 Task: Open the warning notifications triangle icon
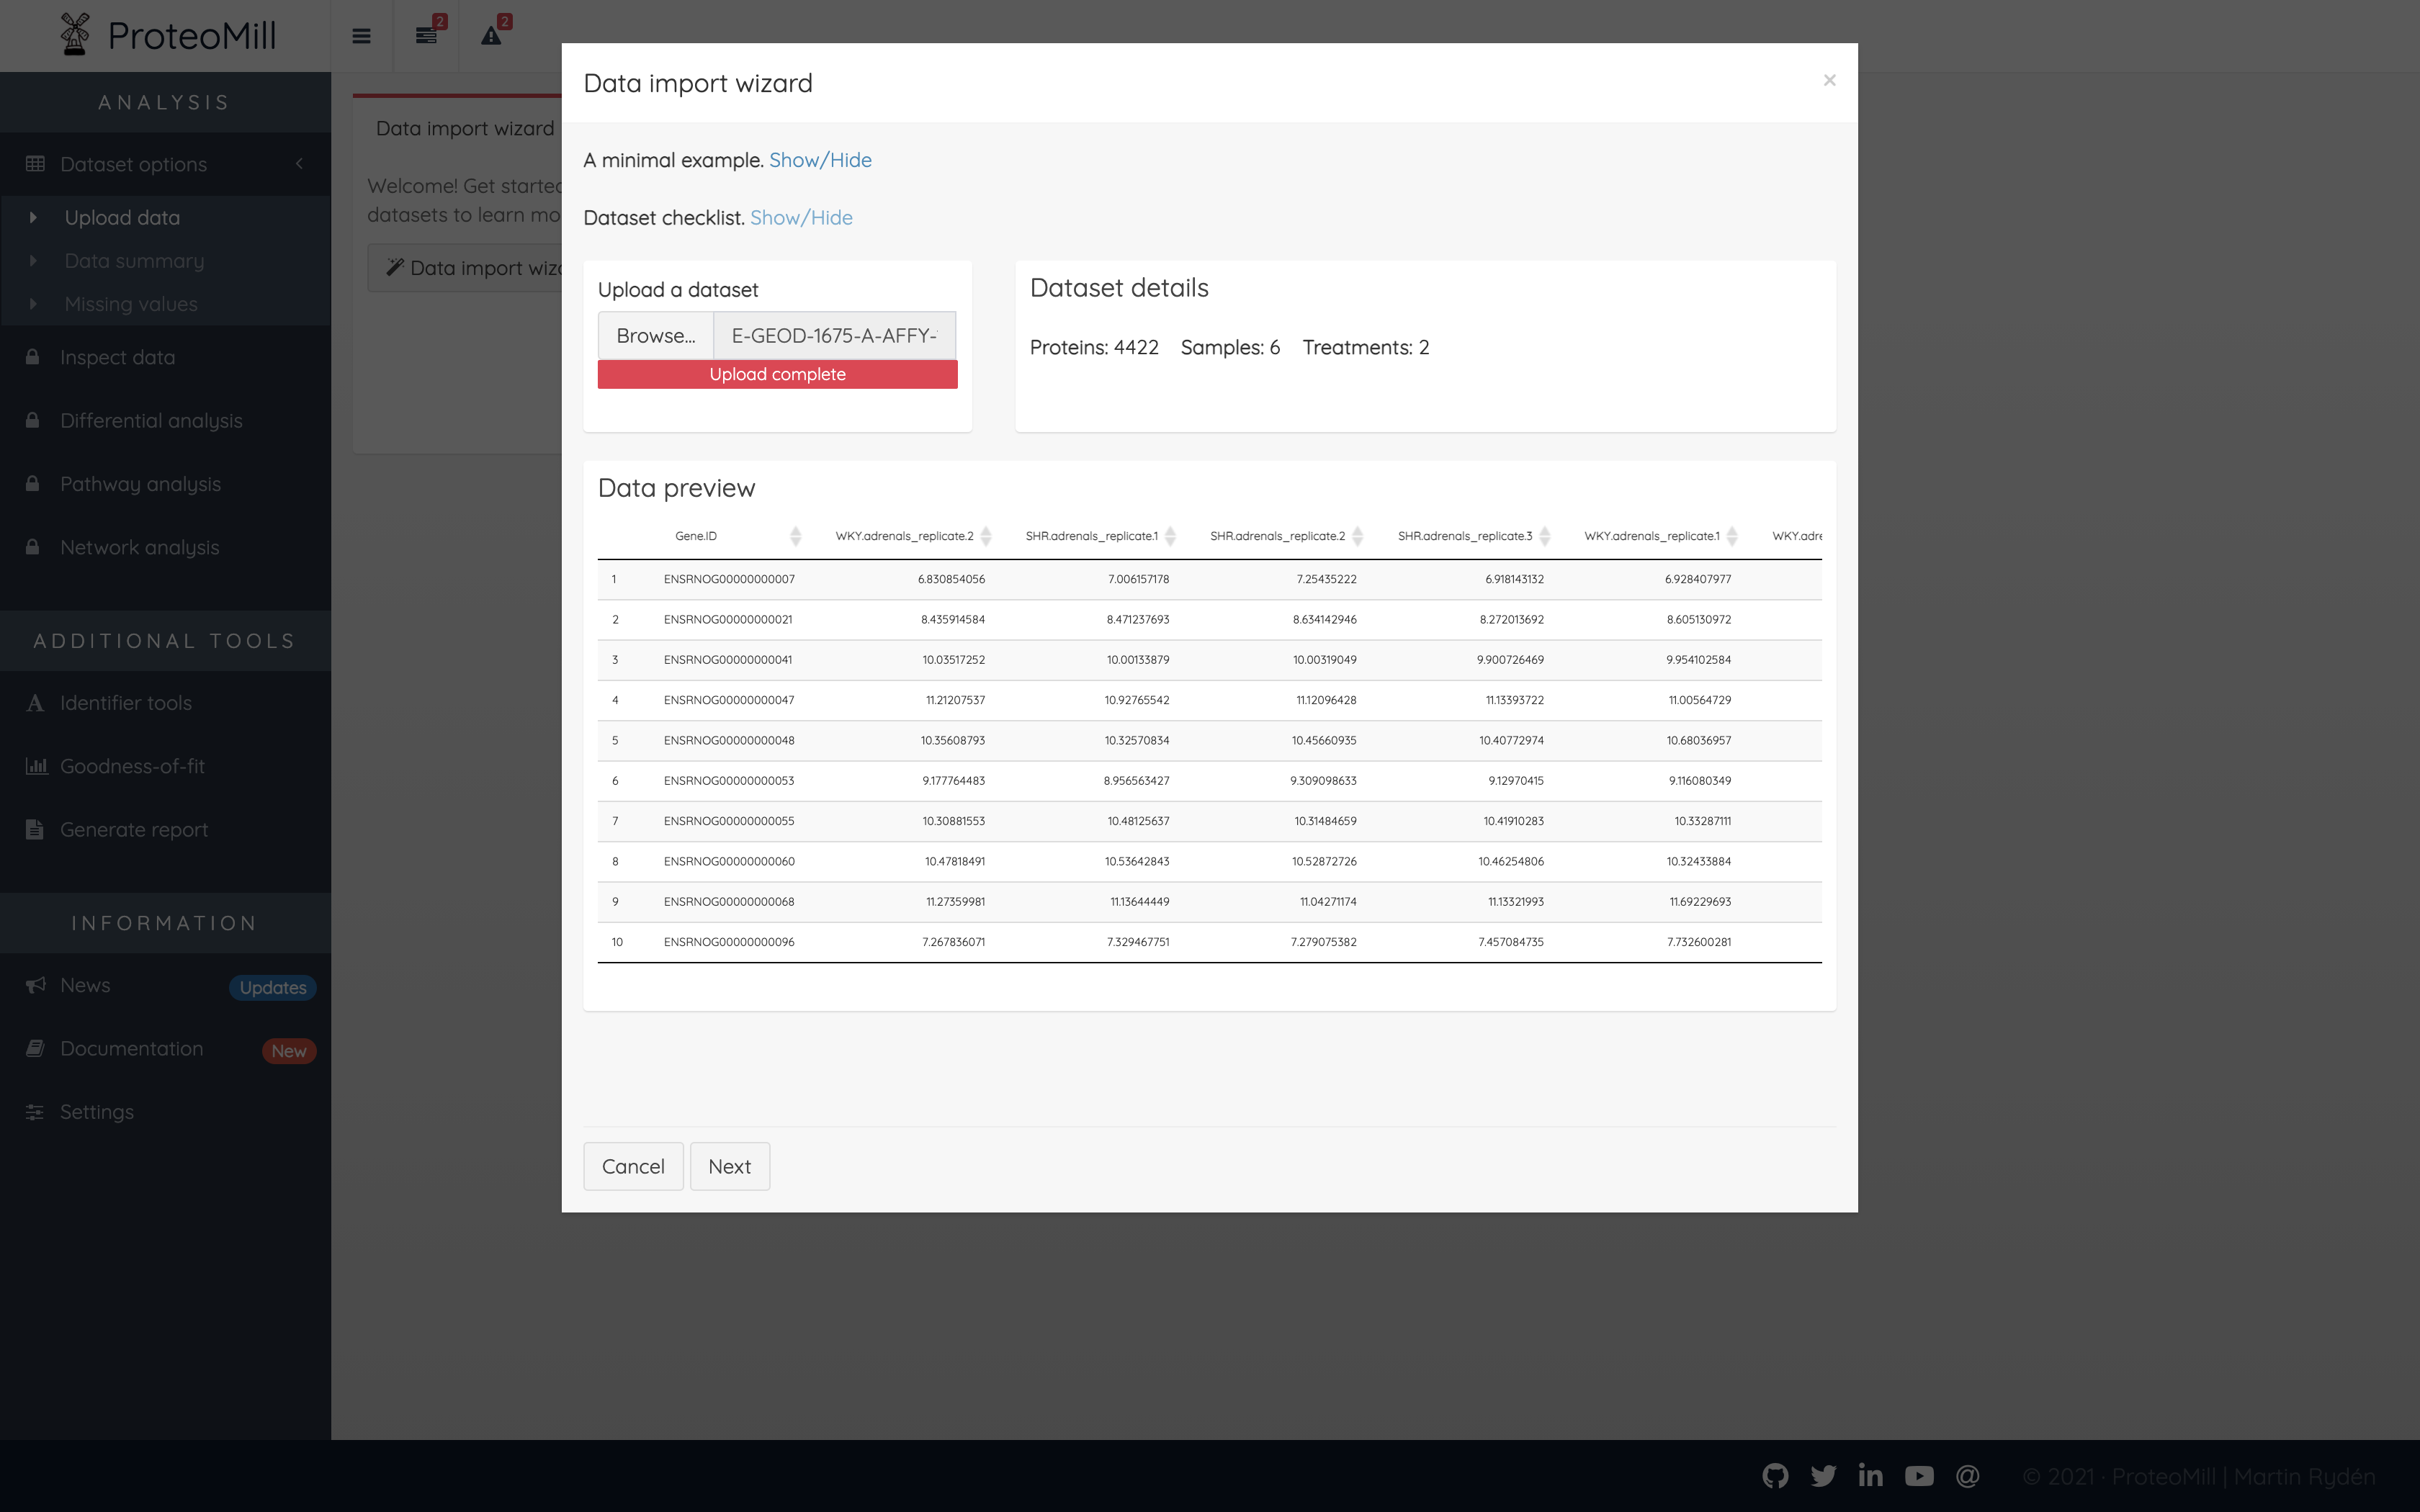[x=491, y=36]
